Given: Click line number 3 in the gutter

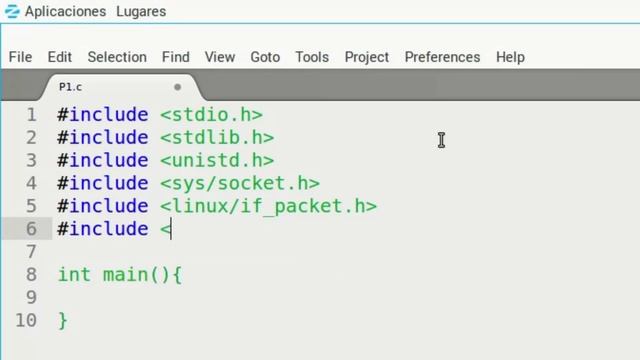Looking at the screenshot, I should click(x=31, y=160).
